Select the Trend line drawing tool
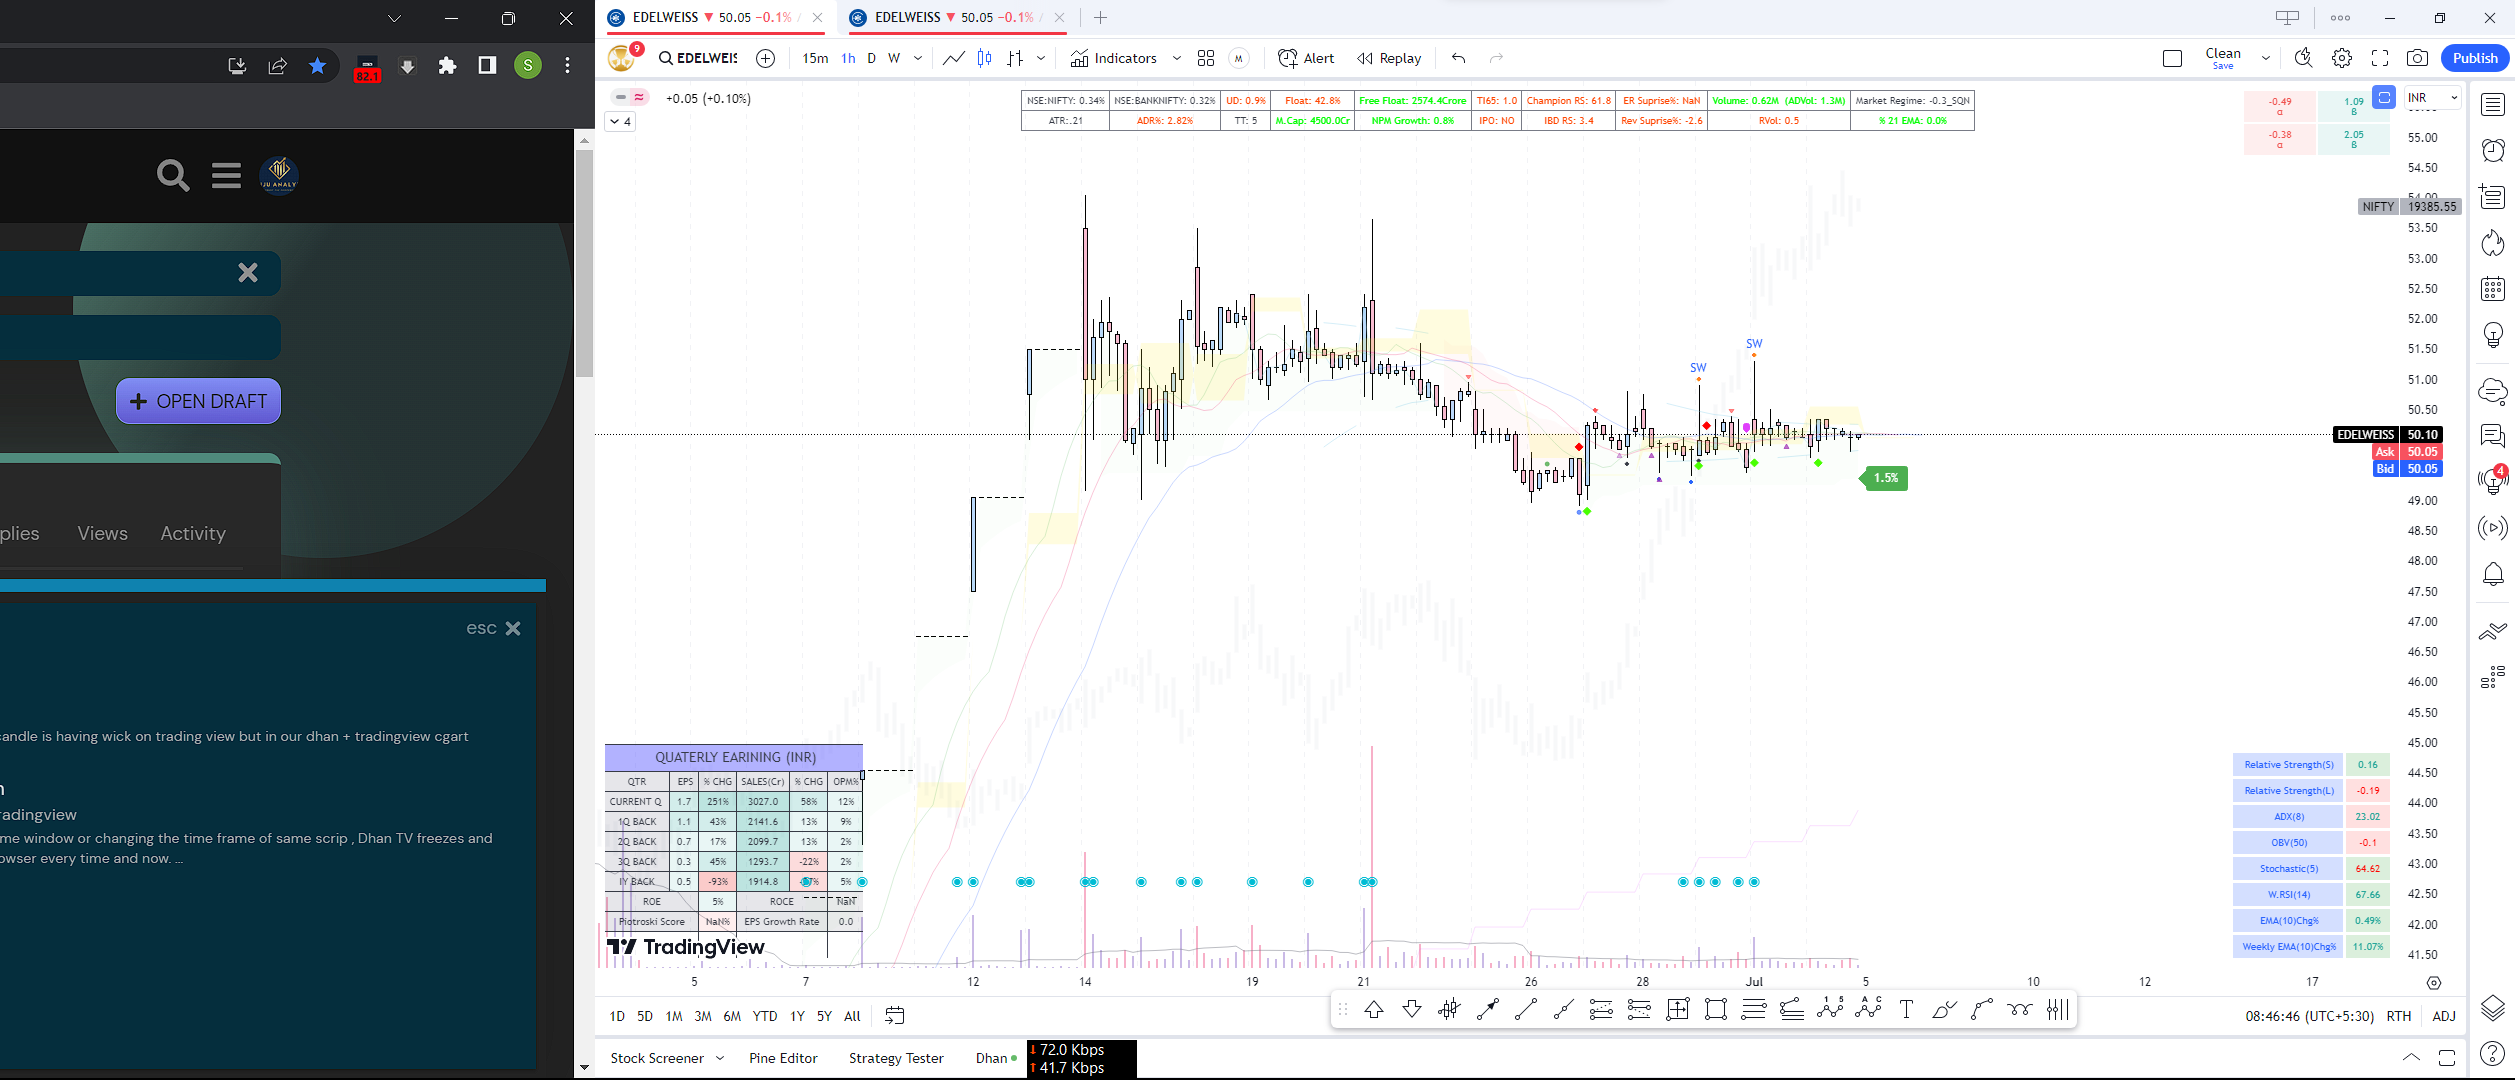2515x1080 pixels. click(x=1525, y=1010)
